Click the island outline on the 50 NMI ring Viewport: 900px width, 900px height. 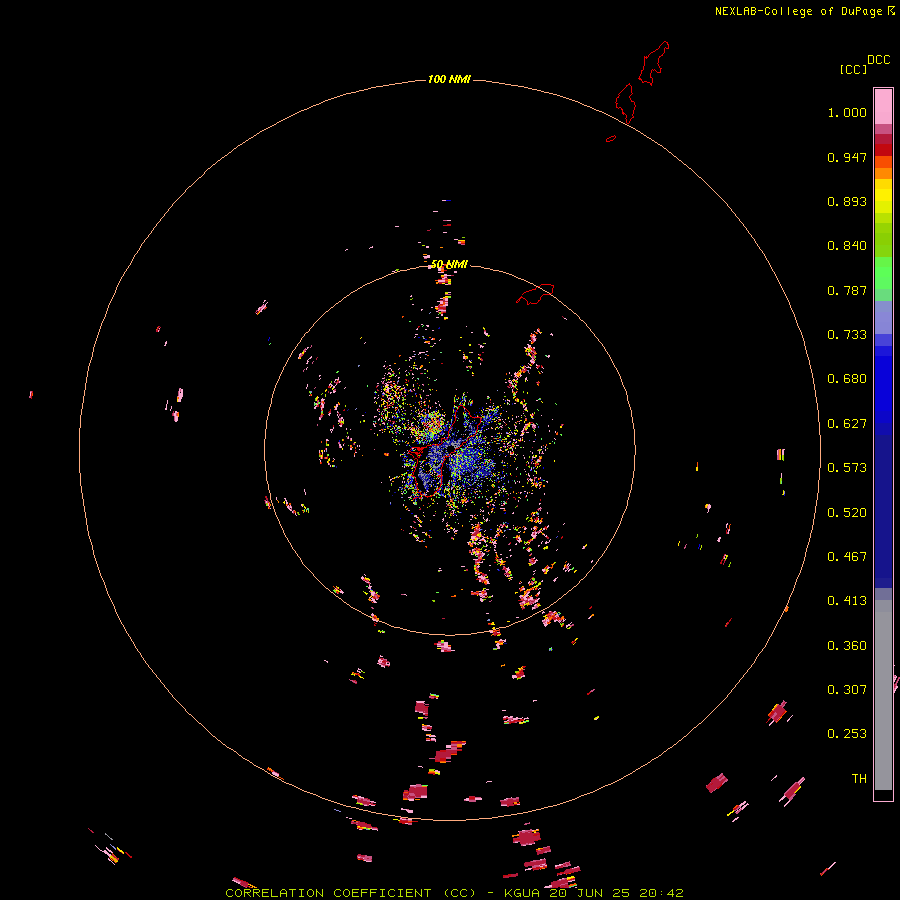click(x=535, y=294)
